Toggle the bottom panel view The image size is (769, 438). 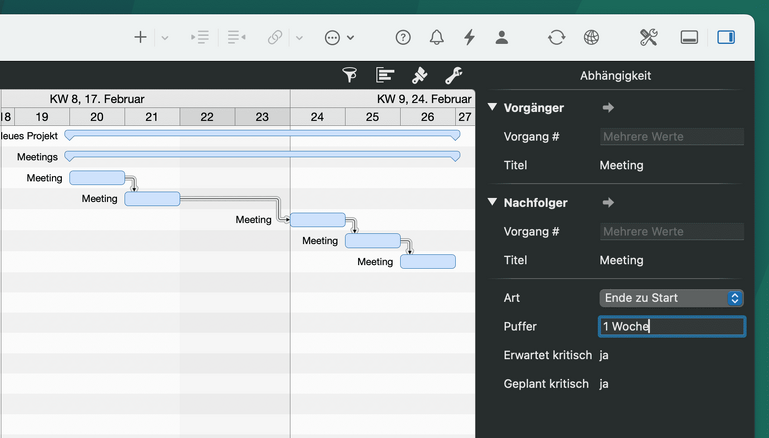click(689, 37)
